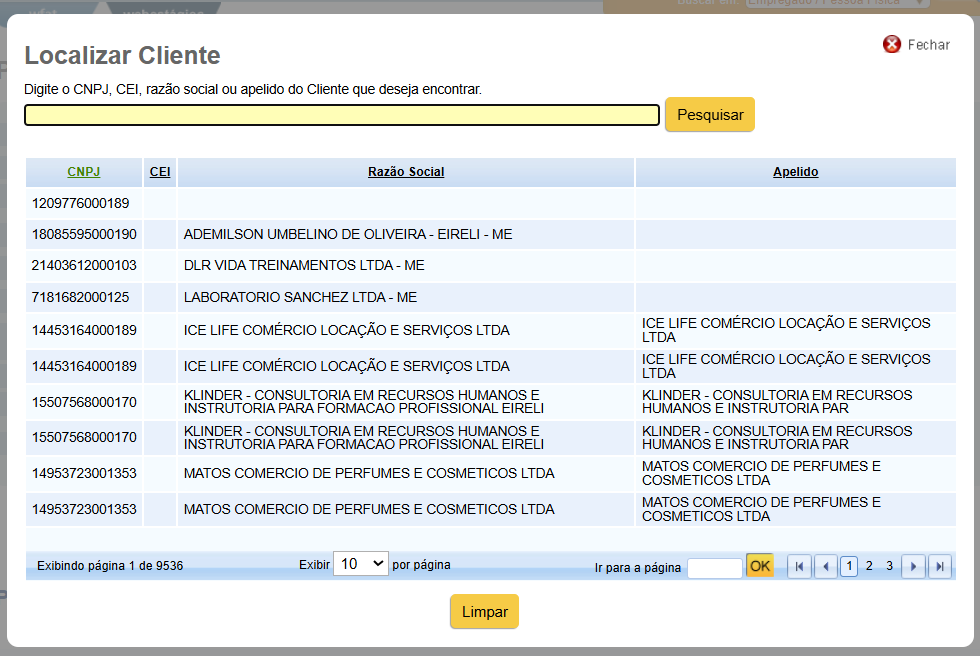Viewport: 980px width, 656px height.
Task: Select page 1 in the pagination
Action: coord(849,567)
